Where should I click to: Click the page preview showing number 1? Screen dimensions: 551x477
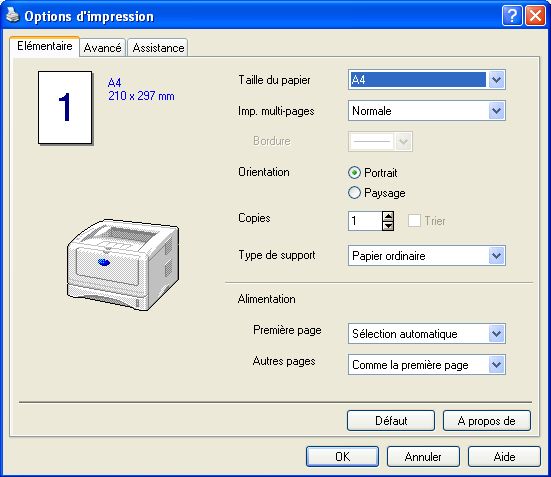65,108
